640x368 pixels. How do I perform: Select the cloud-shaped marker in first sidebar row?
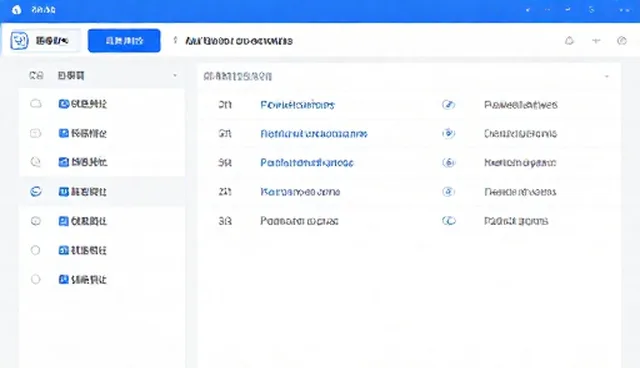[36, 104]
